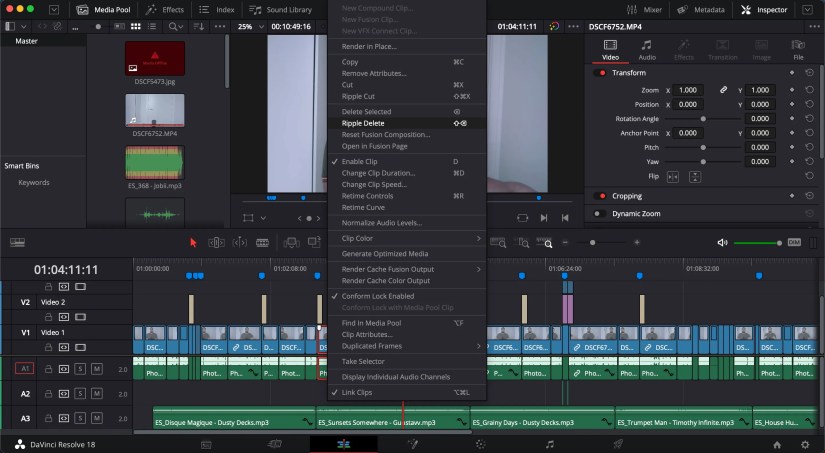Click the viewer loop playback icon
This screenshot has height=453, width=825.
tap(522, 218)
